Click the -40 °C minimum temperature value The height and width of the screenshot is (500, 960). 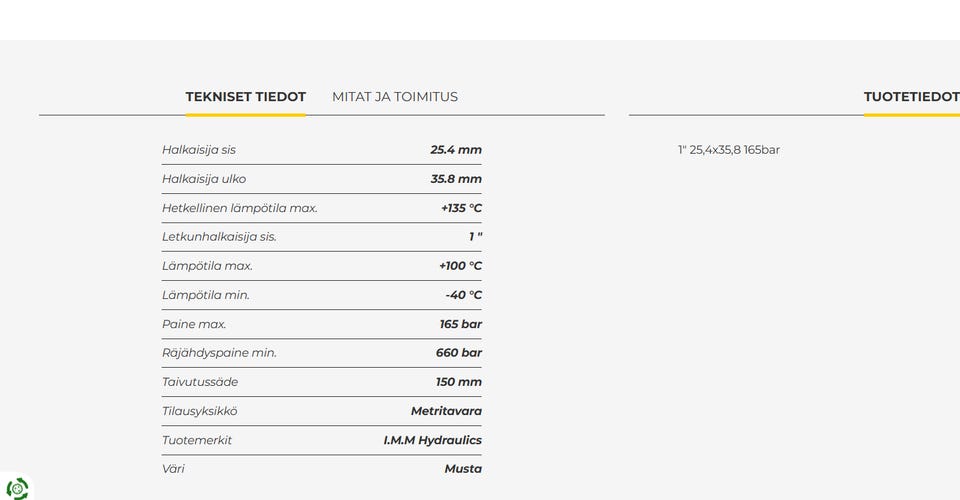tap(463, 295)
